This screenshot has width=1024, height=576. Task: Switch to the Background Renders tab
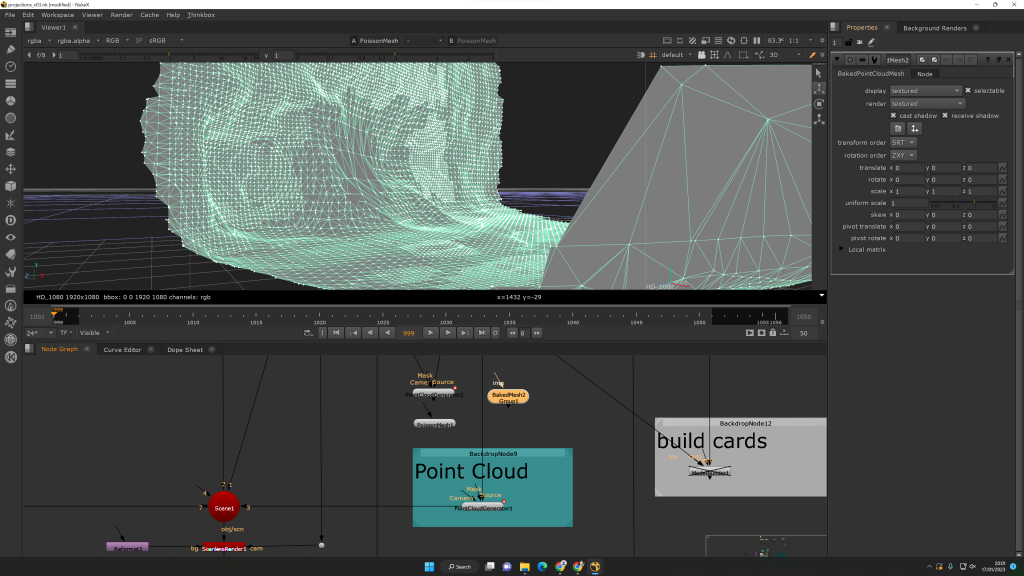coord(934,28)
